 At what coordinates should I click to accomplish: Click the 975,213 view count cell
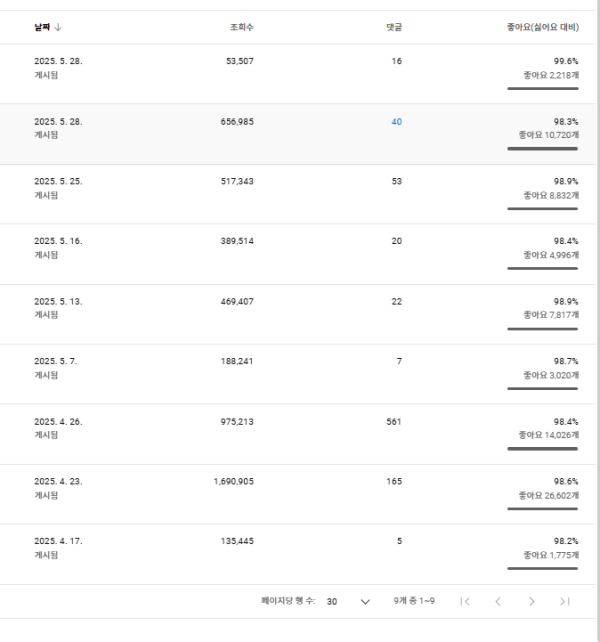[233, 422]
